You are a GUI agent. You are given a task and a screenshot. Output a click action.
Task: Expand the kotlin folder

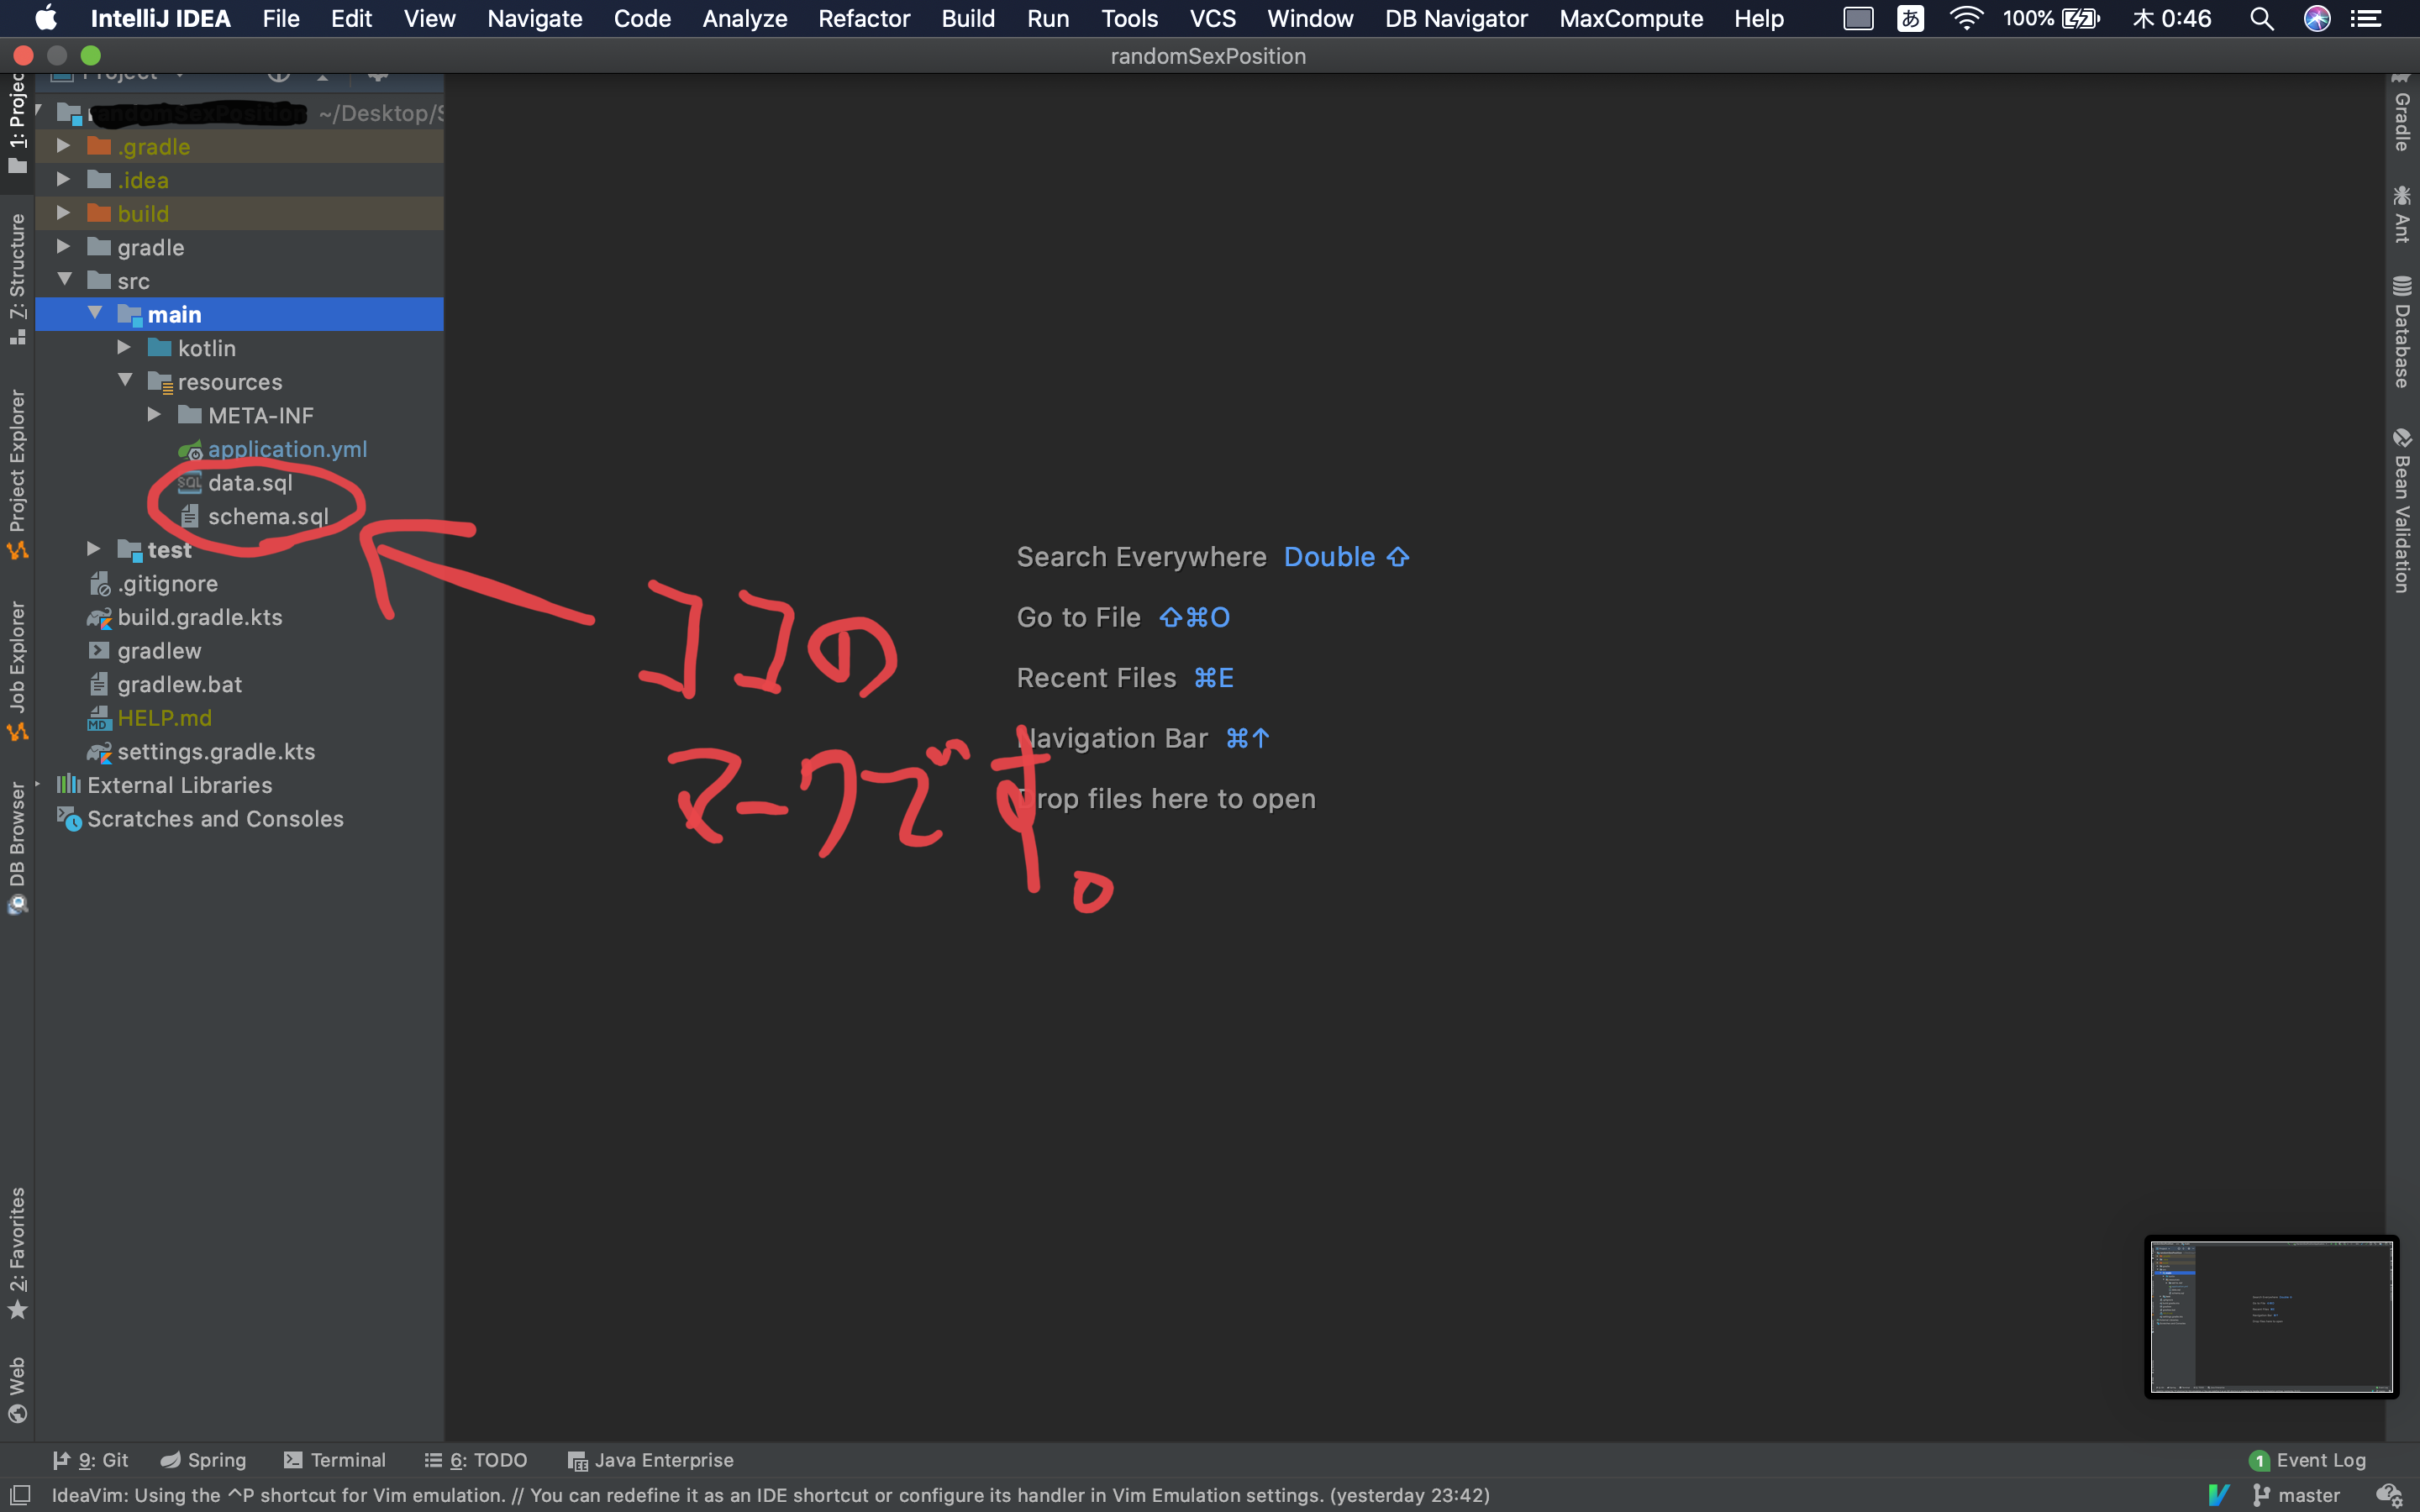(124, 348)
